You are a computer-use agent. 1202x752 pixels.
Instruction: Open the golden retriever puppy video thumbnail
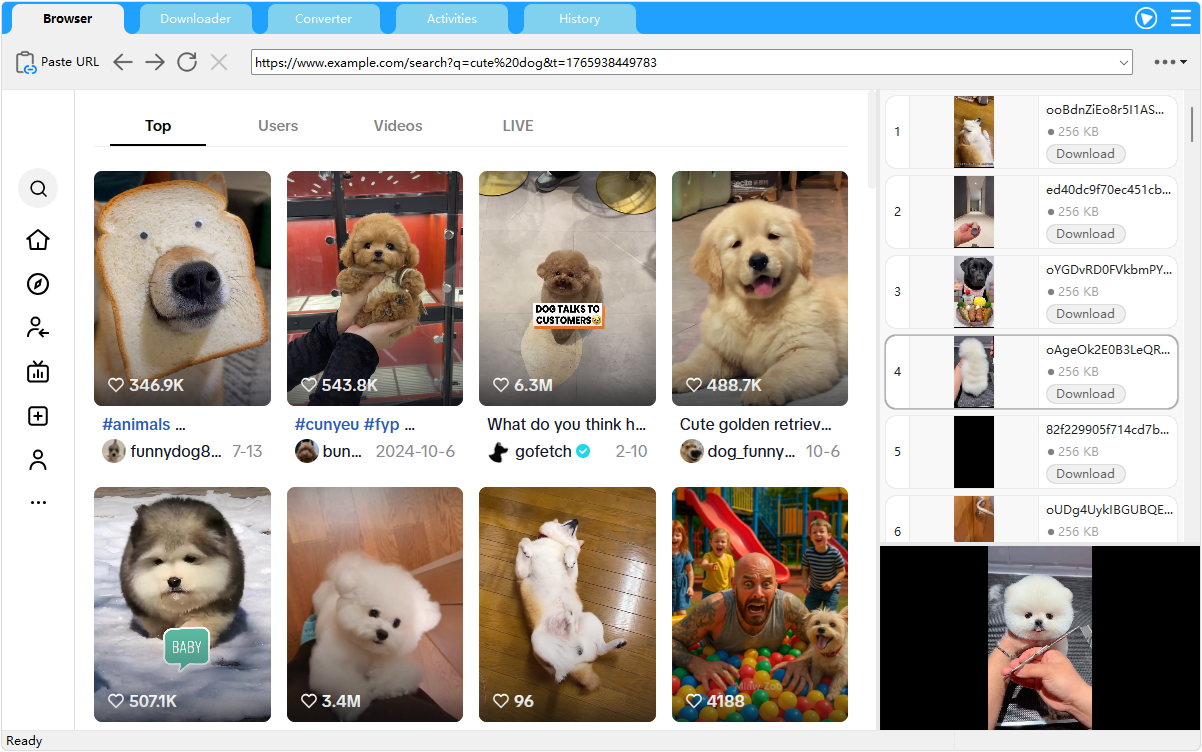click(x=759, y=288)
